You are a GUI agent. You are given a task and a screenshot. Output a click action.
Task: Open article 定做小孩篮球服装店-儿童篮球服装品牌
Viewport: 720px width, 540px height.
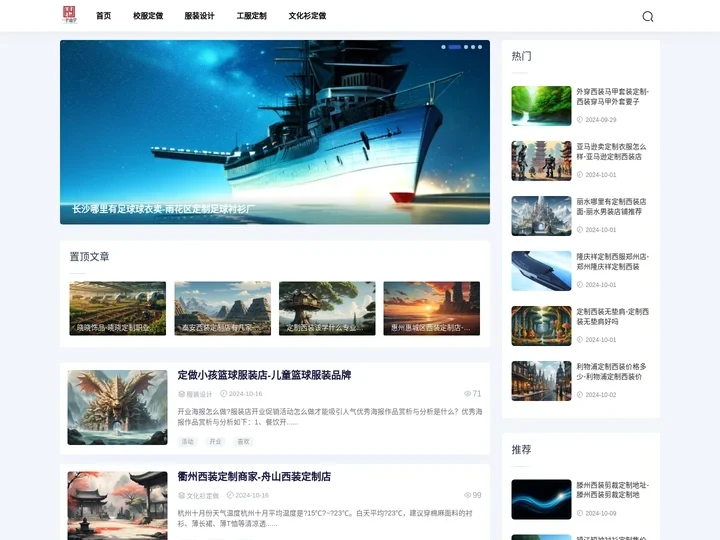pyautogui.click(x=264, y=375)
